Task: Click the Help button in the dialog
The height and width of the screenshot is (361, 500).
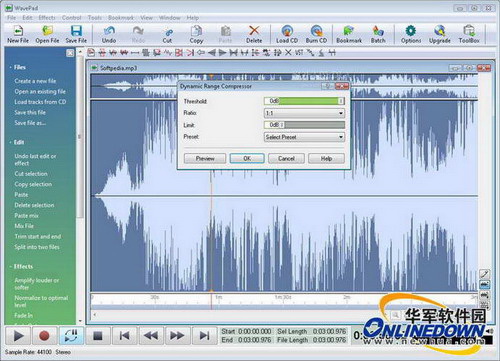Action: (326, 158)
